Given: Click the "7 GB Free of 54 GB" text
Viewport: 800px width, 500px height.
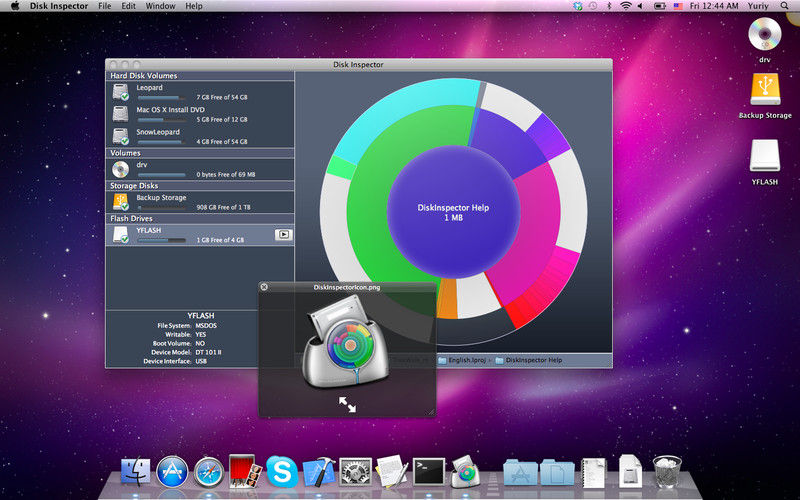Looking at the screenshot, I should click(222, 97).
